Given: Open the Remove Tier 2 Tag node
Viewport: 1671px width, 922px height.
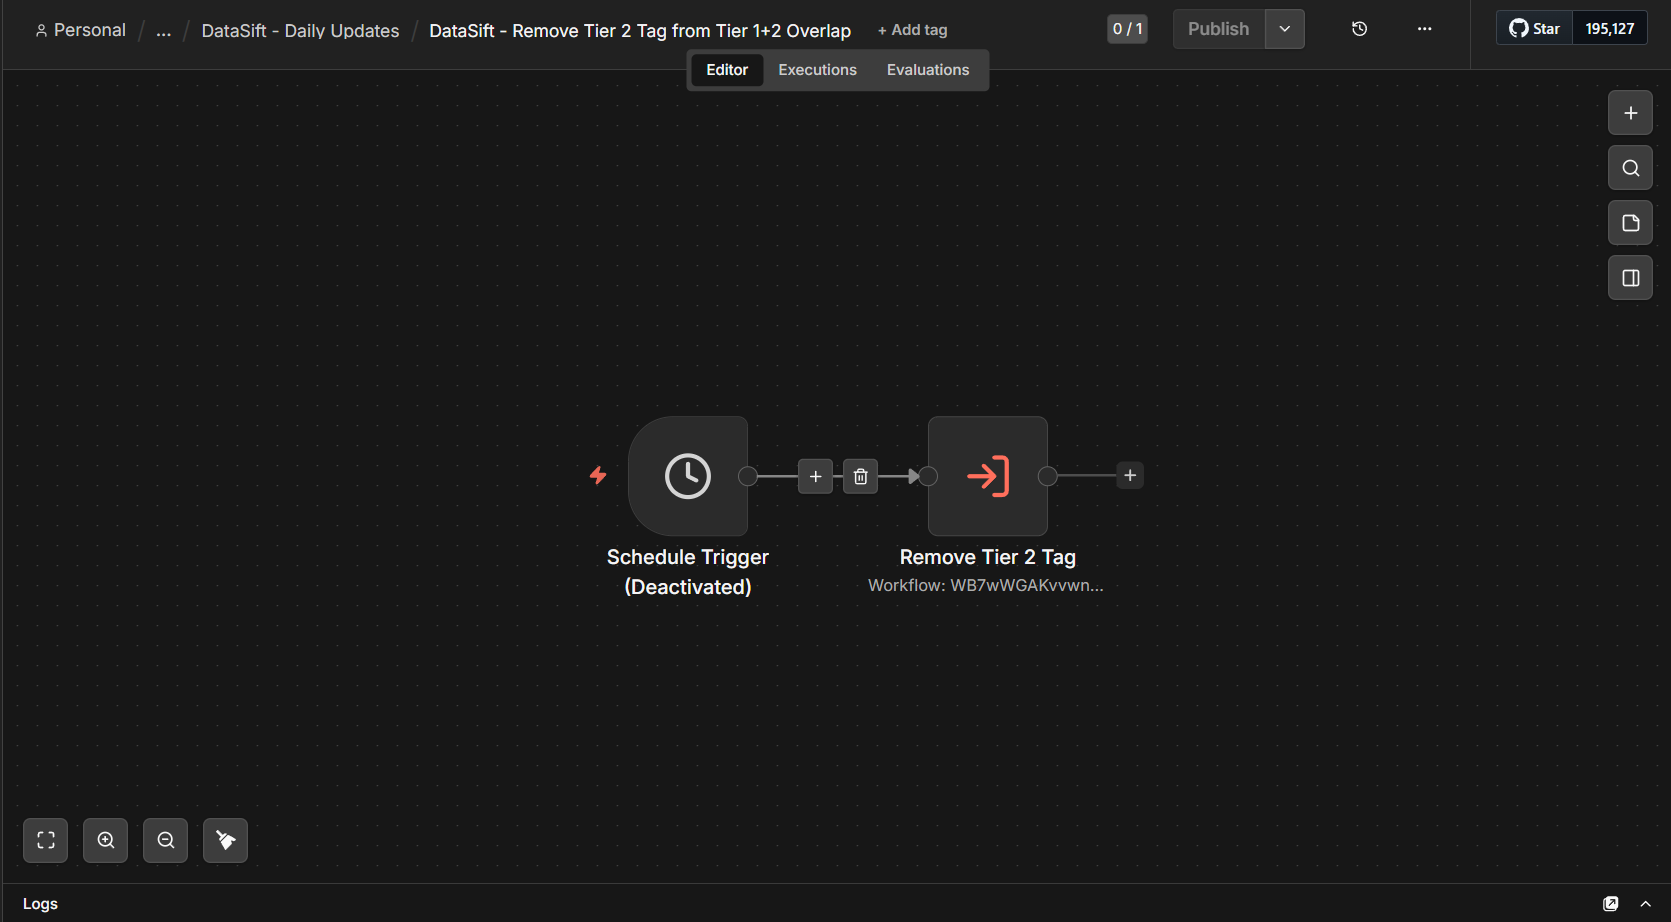Looking at the screenshot, I should (988, 476).
